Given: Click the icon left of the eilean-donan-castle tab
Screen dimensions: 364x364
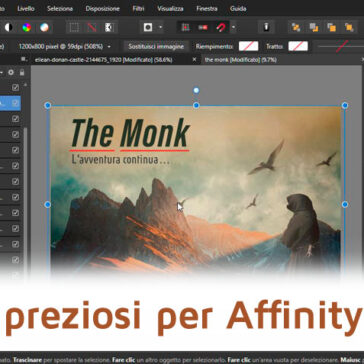Looking at the screenshot, I should pos(23,59).
